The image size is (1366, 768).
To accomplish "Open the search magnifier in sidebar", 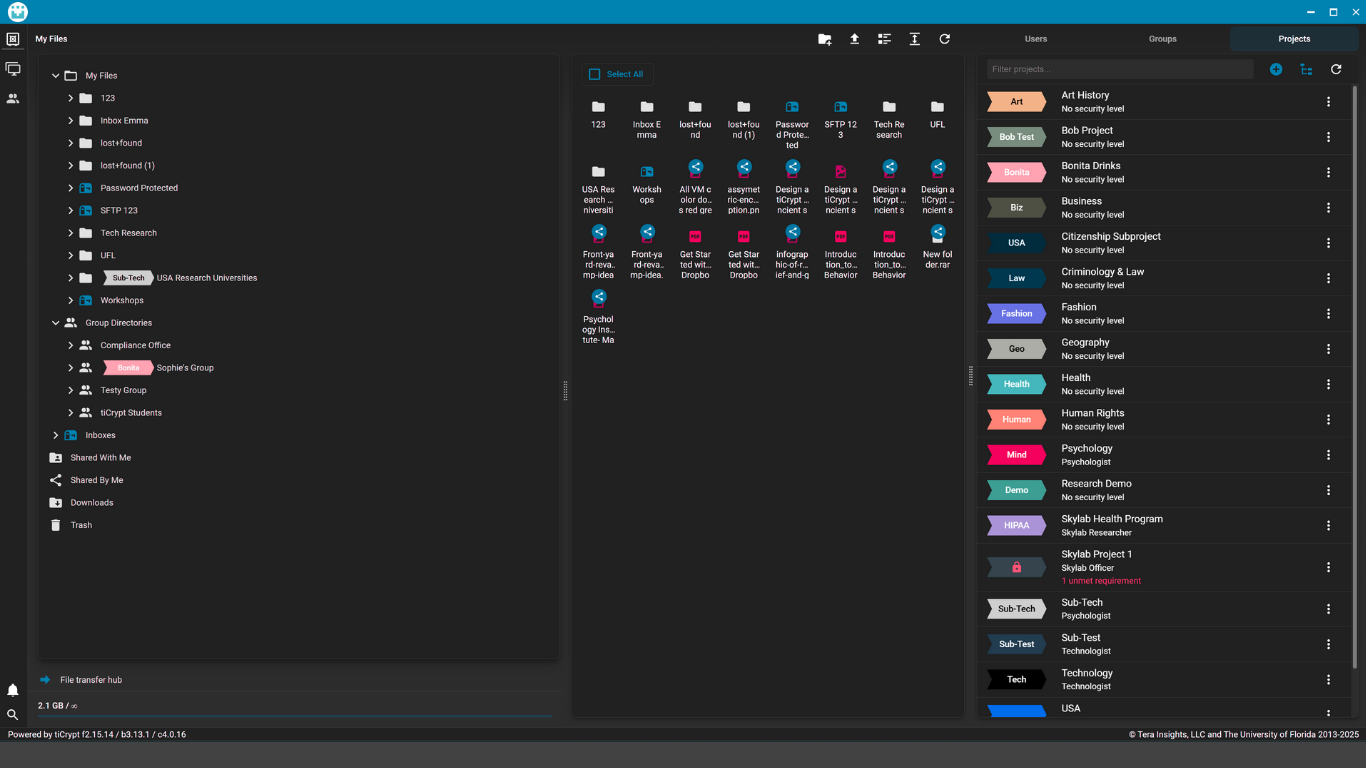I will 13,715.
